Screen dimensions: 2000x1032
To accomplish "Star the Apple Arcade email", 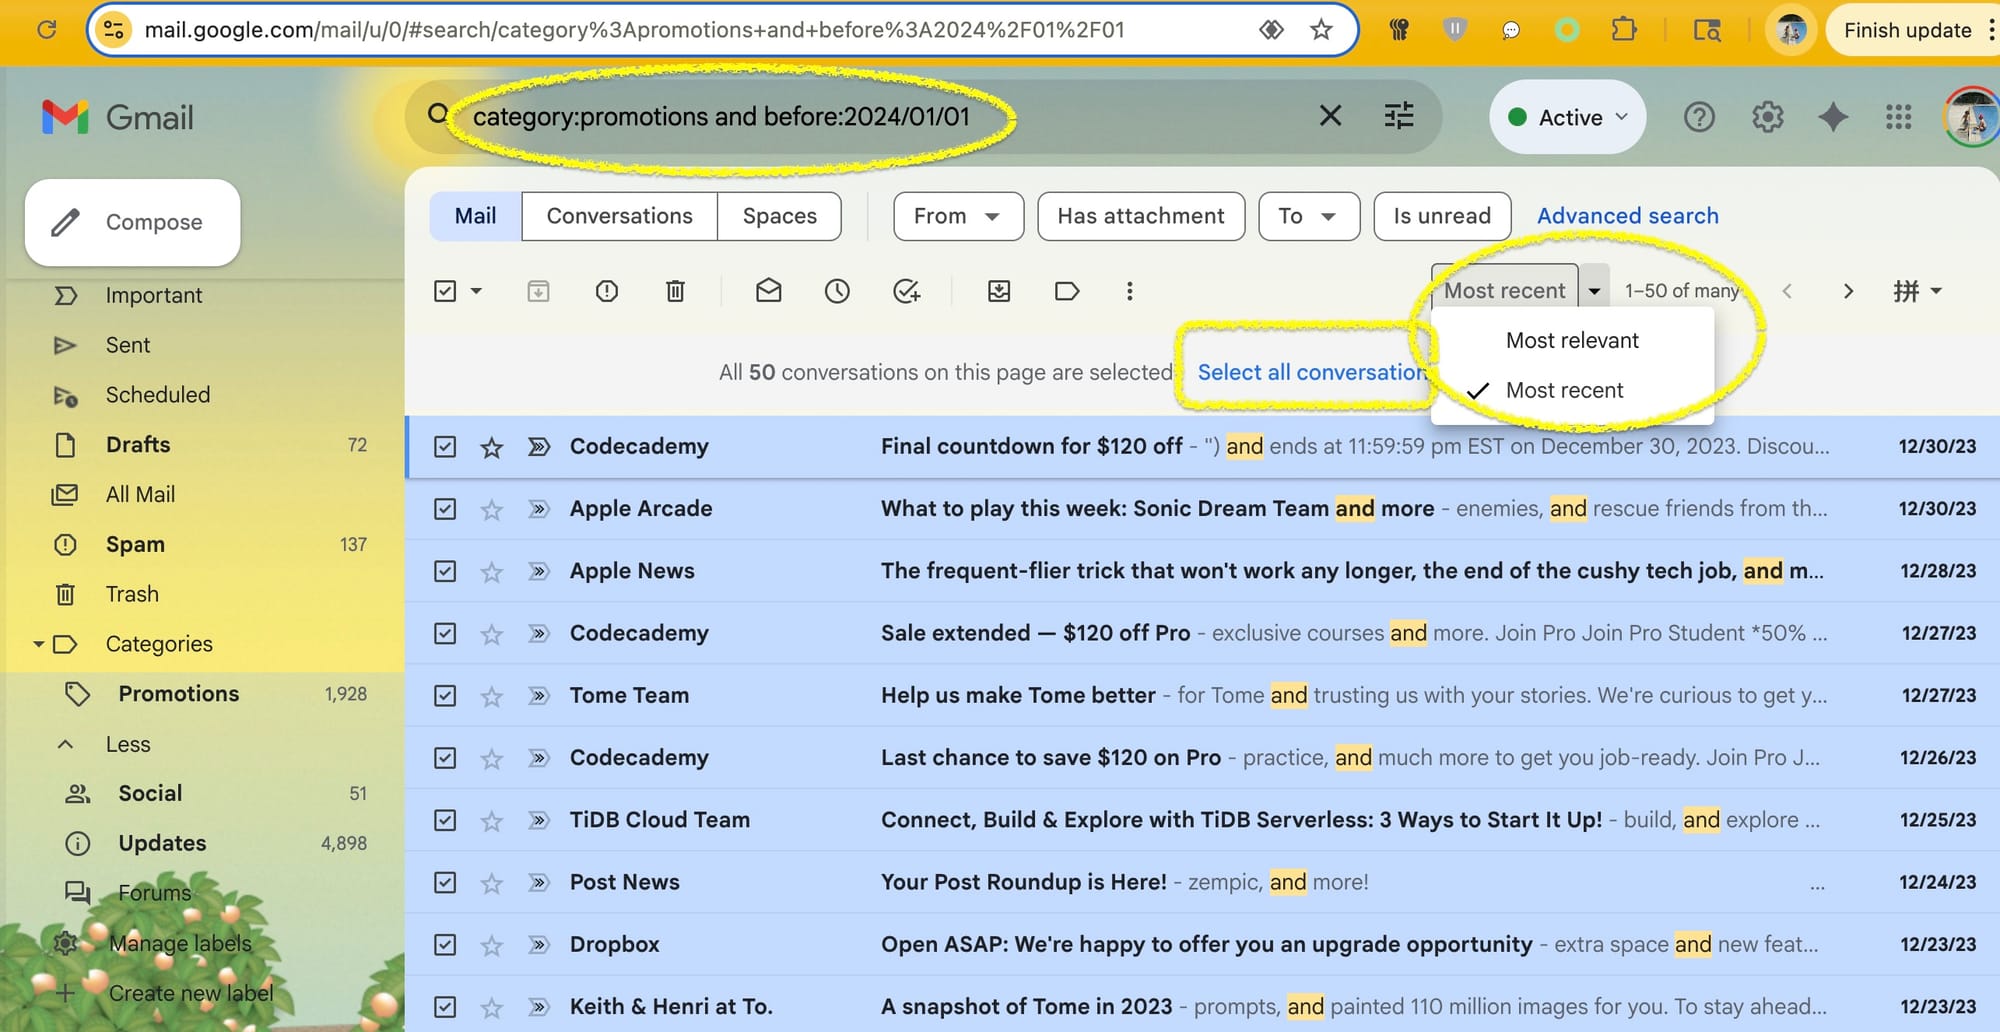I will point(491,510).
